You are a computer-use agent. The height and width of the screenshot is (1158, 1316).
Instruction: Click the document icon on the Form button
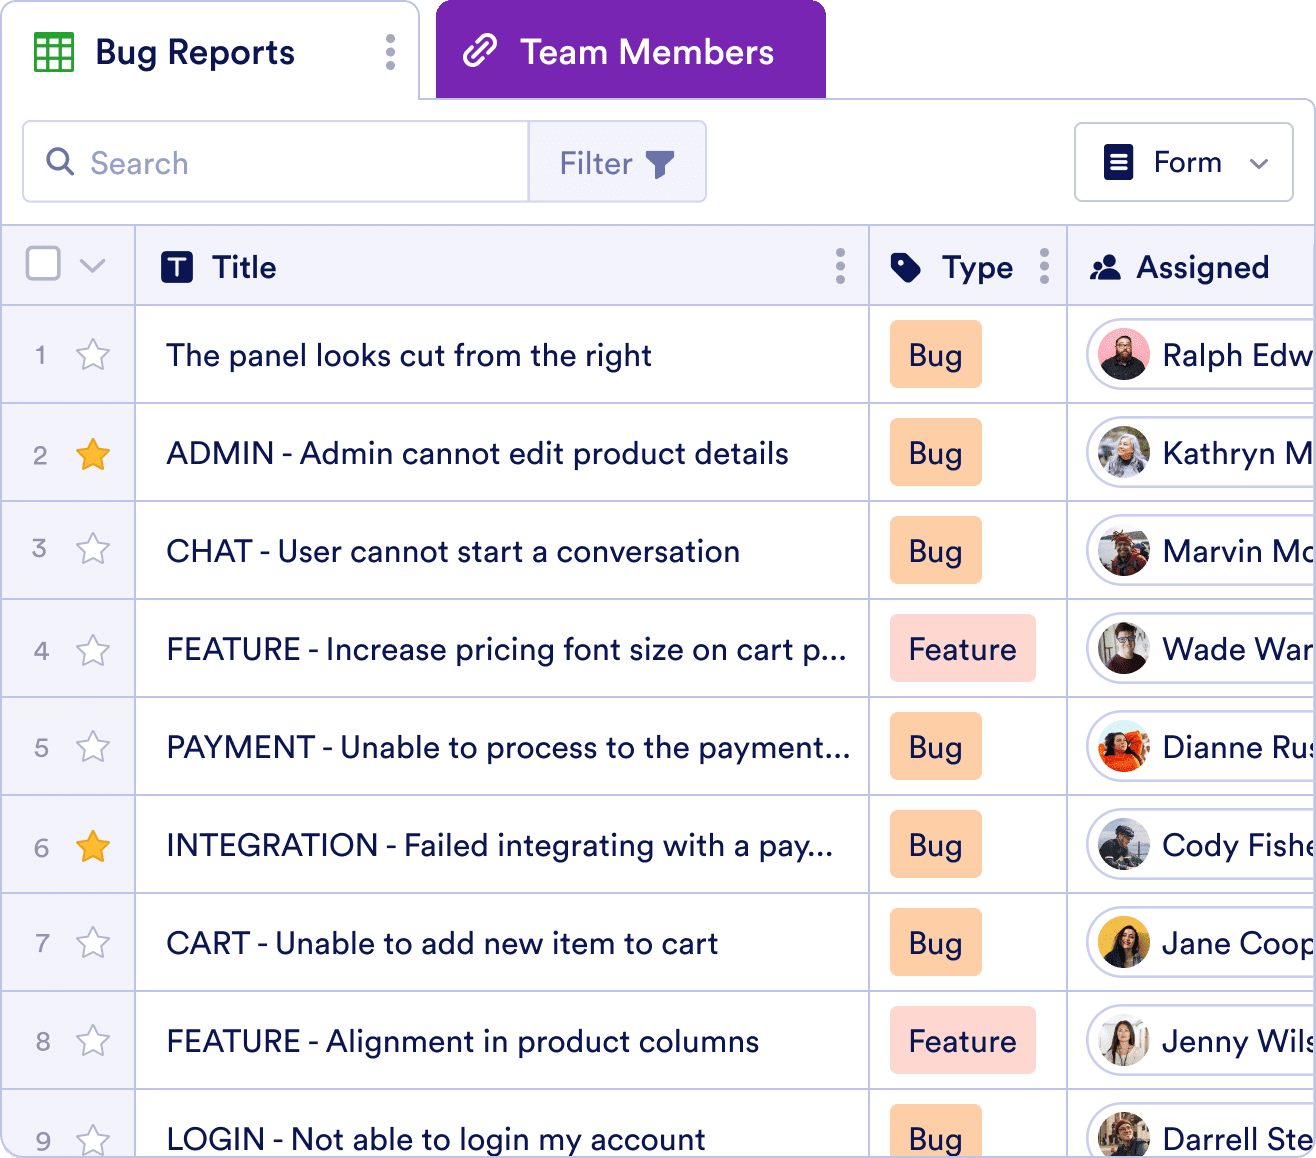[x=1119, y=161]
